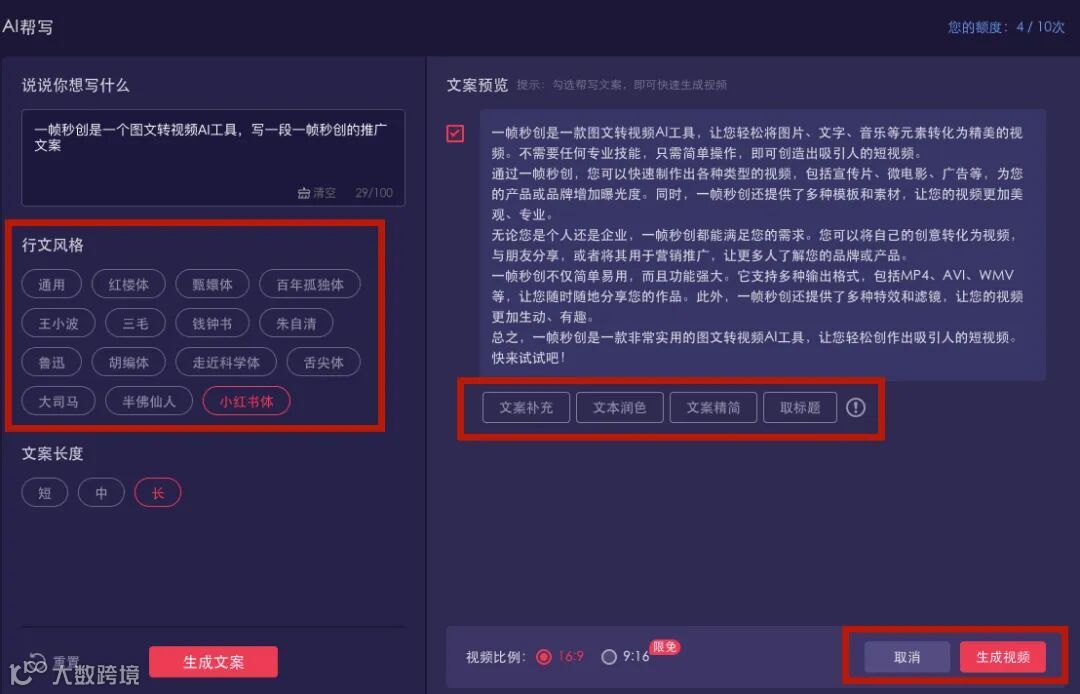Click inside the prompt text input box
Viewport: 1080px width, 694px height.
point(214,158)
